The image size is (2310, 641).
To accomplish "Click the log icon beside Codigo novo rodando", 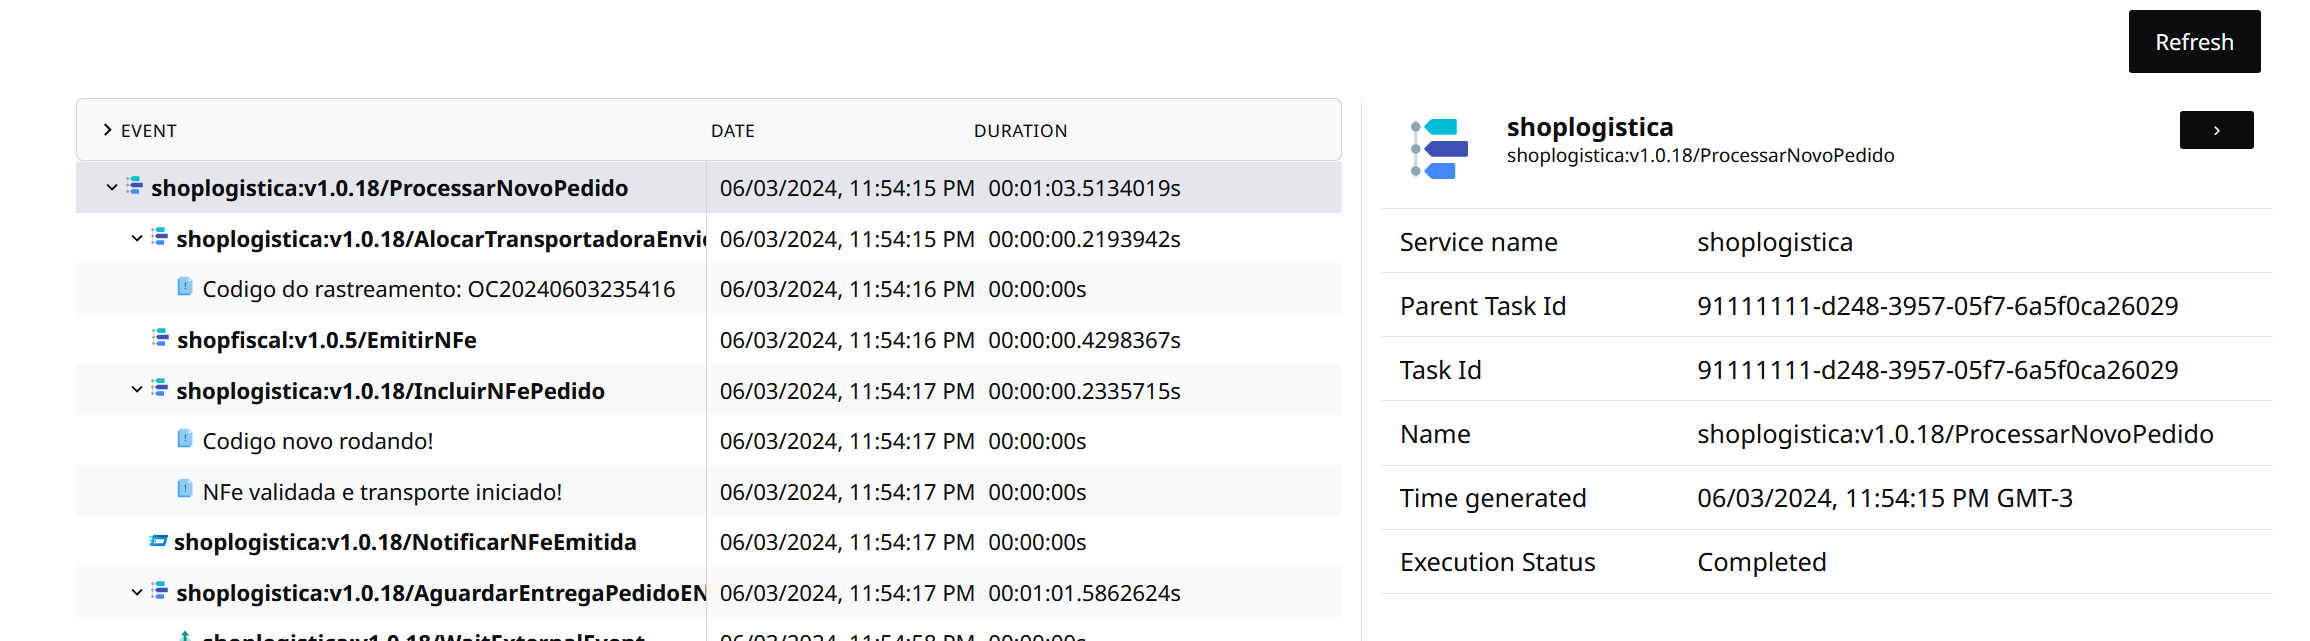I will pyautogui.click(x=185, y=439).
